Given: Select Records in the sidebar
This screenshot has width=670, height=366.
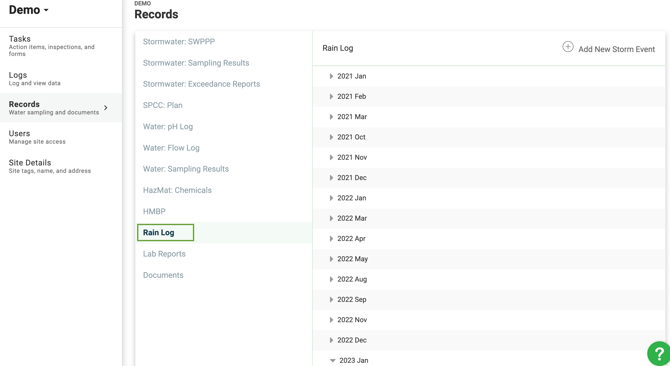Looking at the screenshot, I should (61, 108).
